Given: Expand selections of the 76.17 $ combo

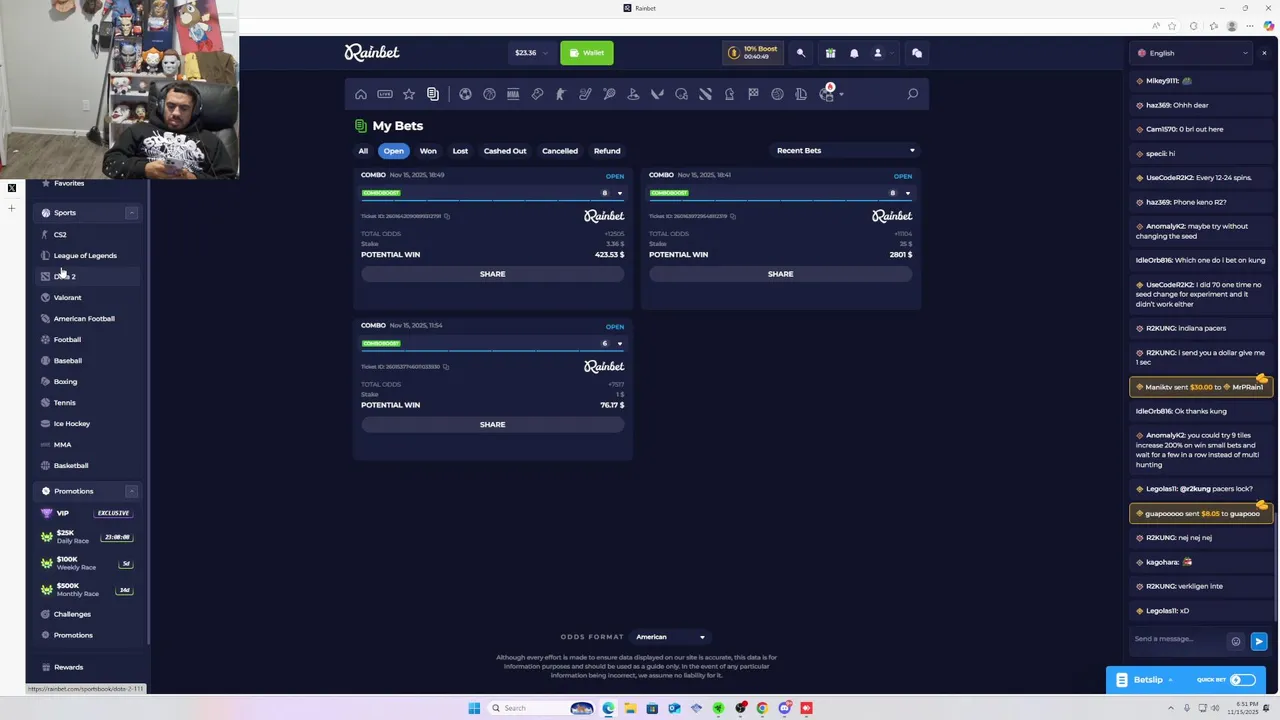Looking at the screenshot, I should (x=619, y=344).
